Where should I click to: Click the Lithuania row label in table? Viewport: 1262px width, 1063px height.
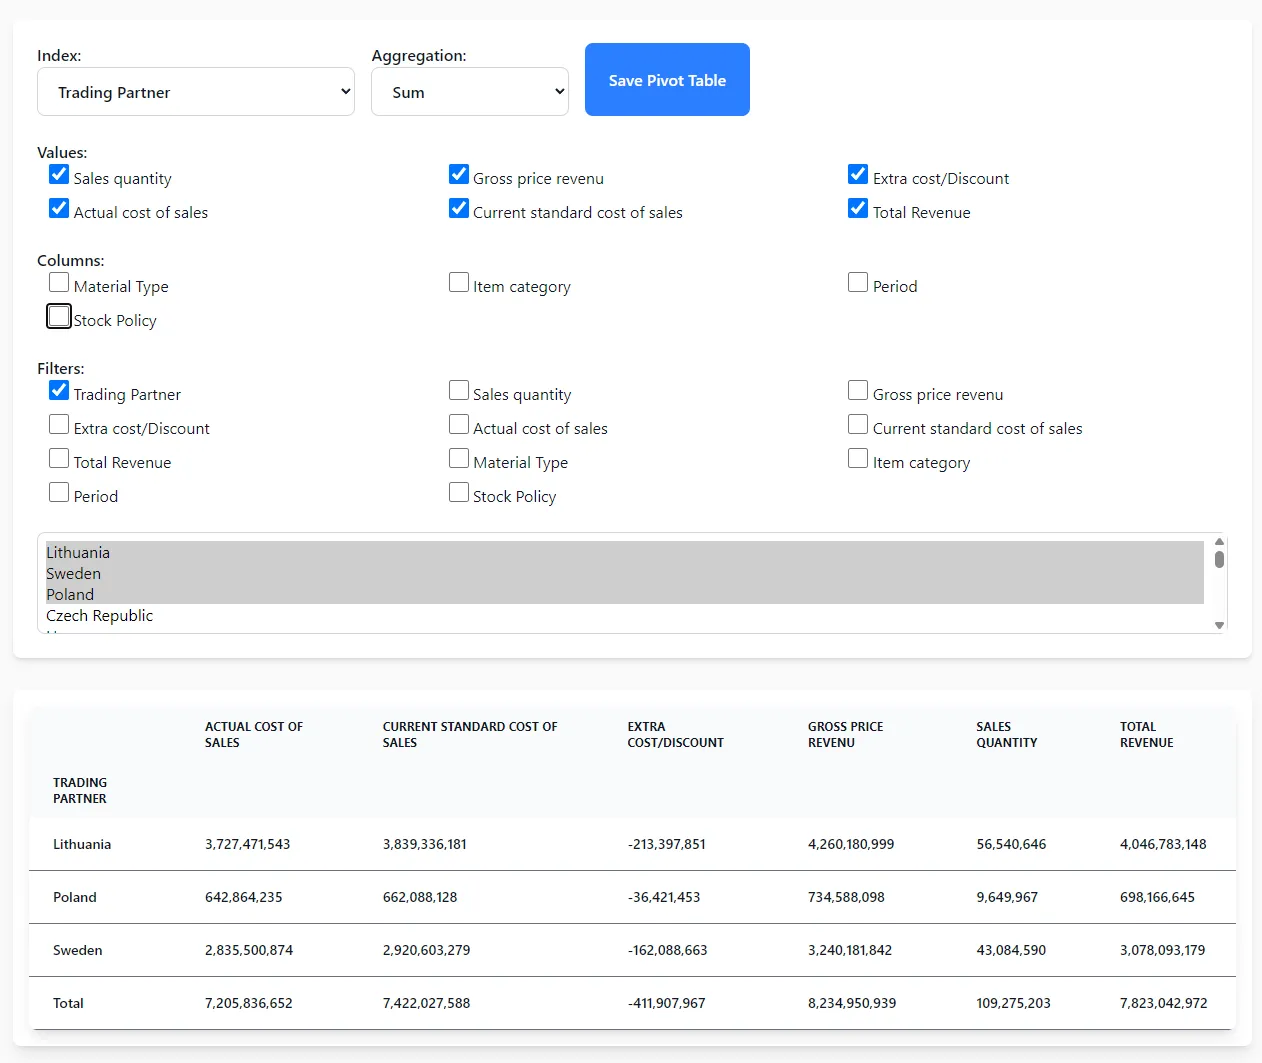coord(82,844)
